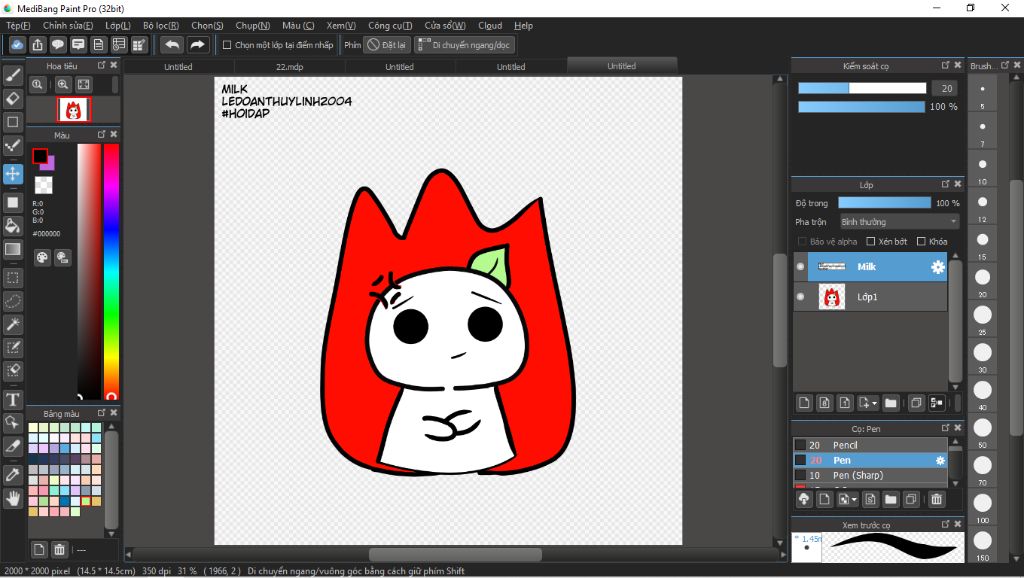The image size is (1024, 578).
Task: Click the 'Đặt lại' reset button
Action: pyautogui.click(x=387, y=45)
